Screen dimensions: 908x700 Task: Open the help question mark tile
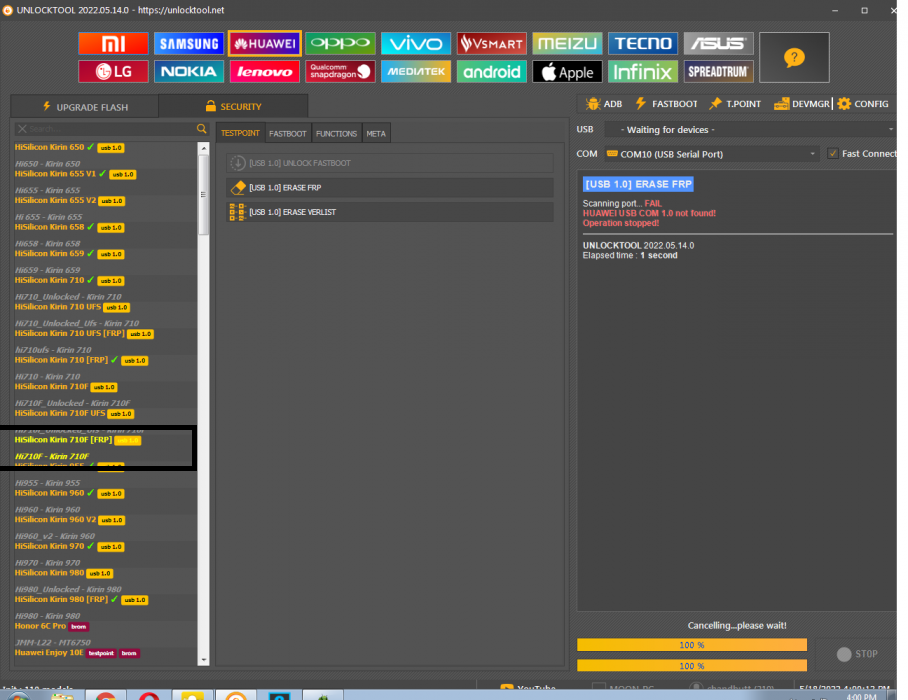(x=794, y=57)
